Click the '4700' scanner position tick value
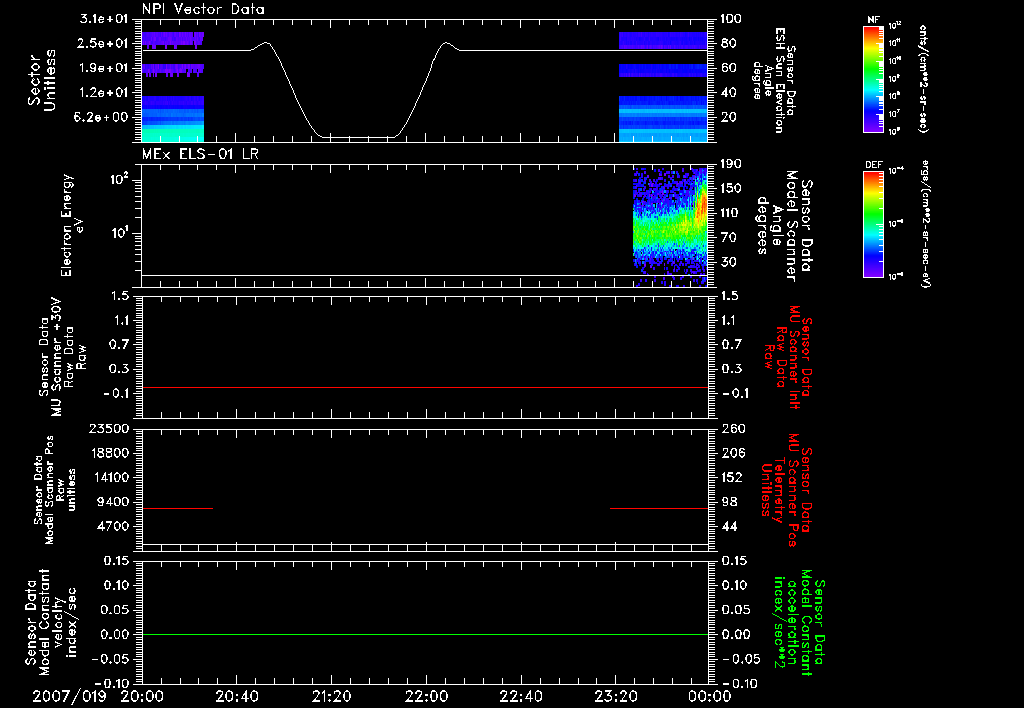1024x708 pixels. click(114, 526)
